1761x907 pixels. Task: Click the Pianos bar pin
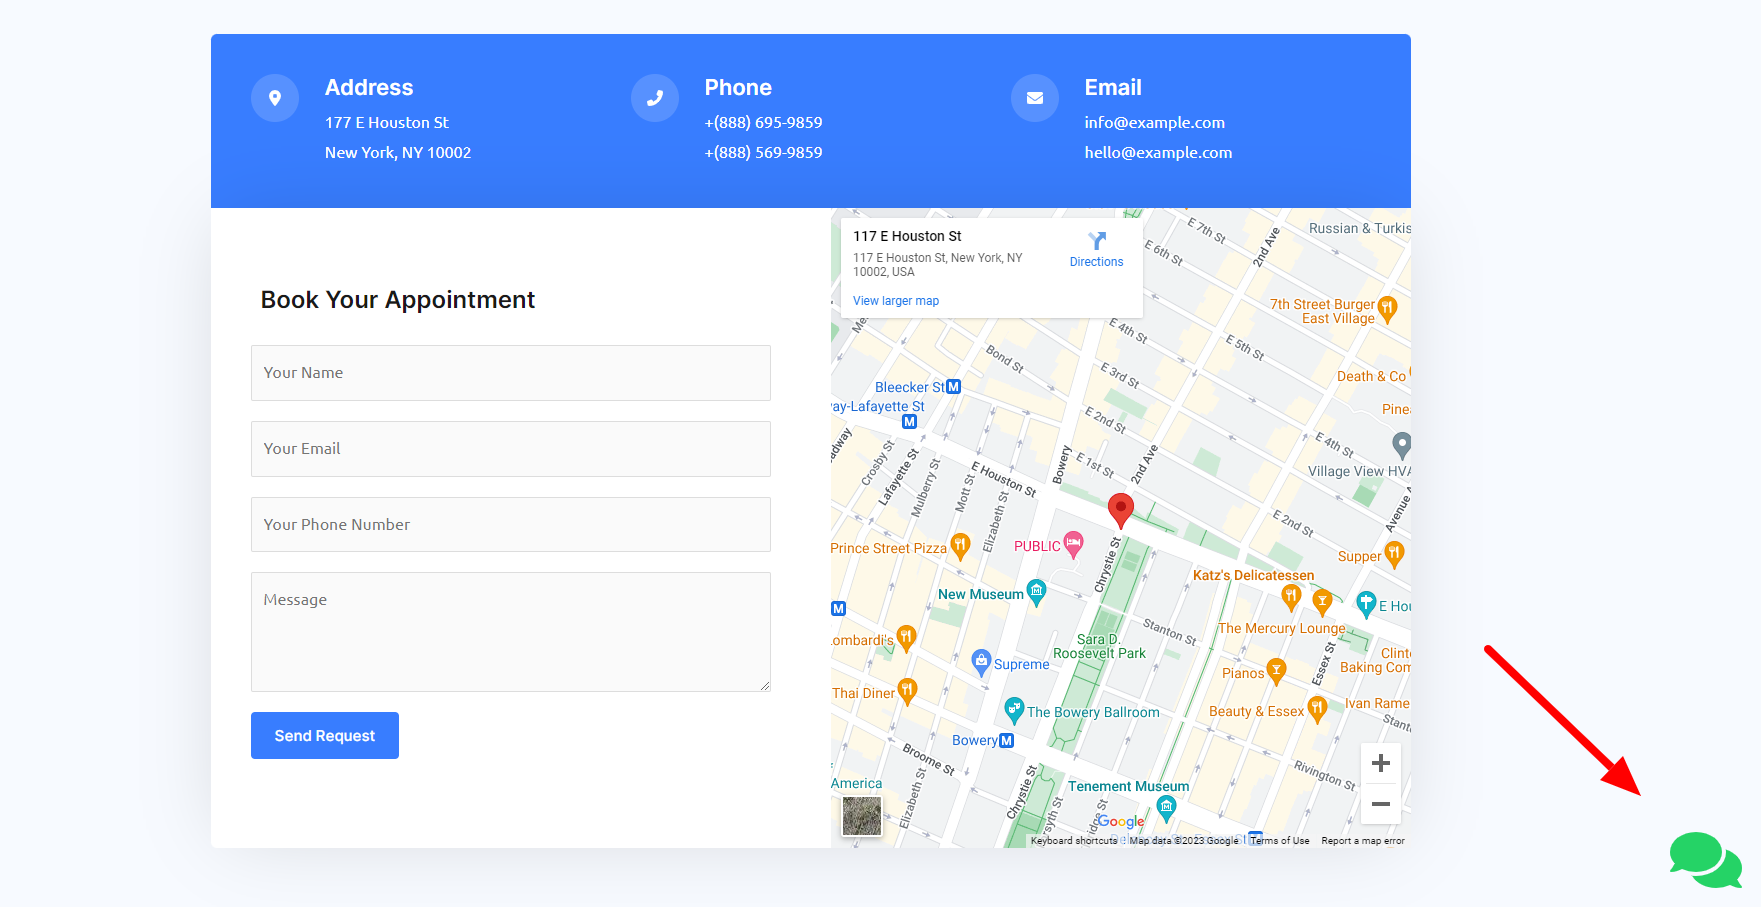(x=1276, y=671)
